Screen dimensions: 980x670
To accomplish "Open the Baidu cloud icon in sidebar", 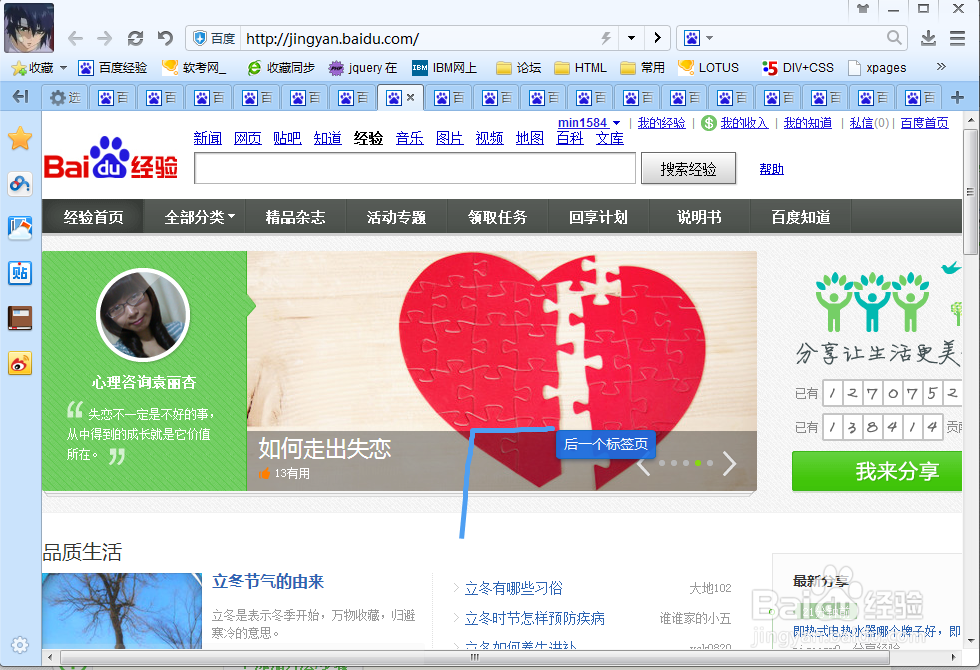I will tap(20, 184).
